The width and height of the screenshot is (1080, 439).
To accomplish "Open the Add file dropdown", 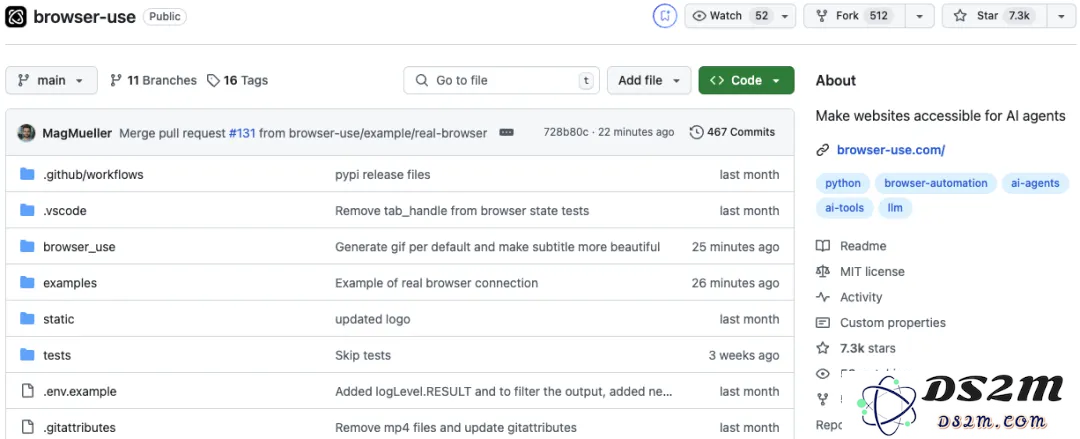I will (649, 81).
